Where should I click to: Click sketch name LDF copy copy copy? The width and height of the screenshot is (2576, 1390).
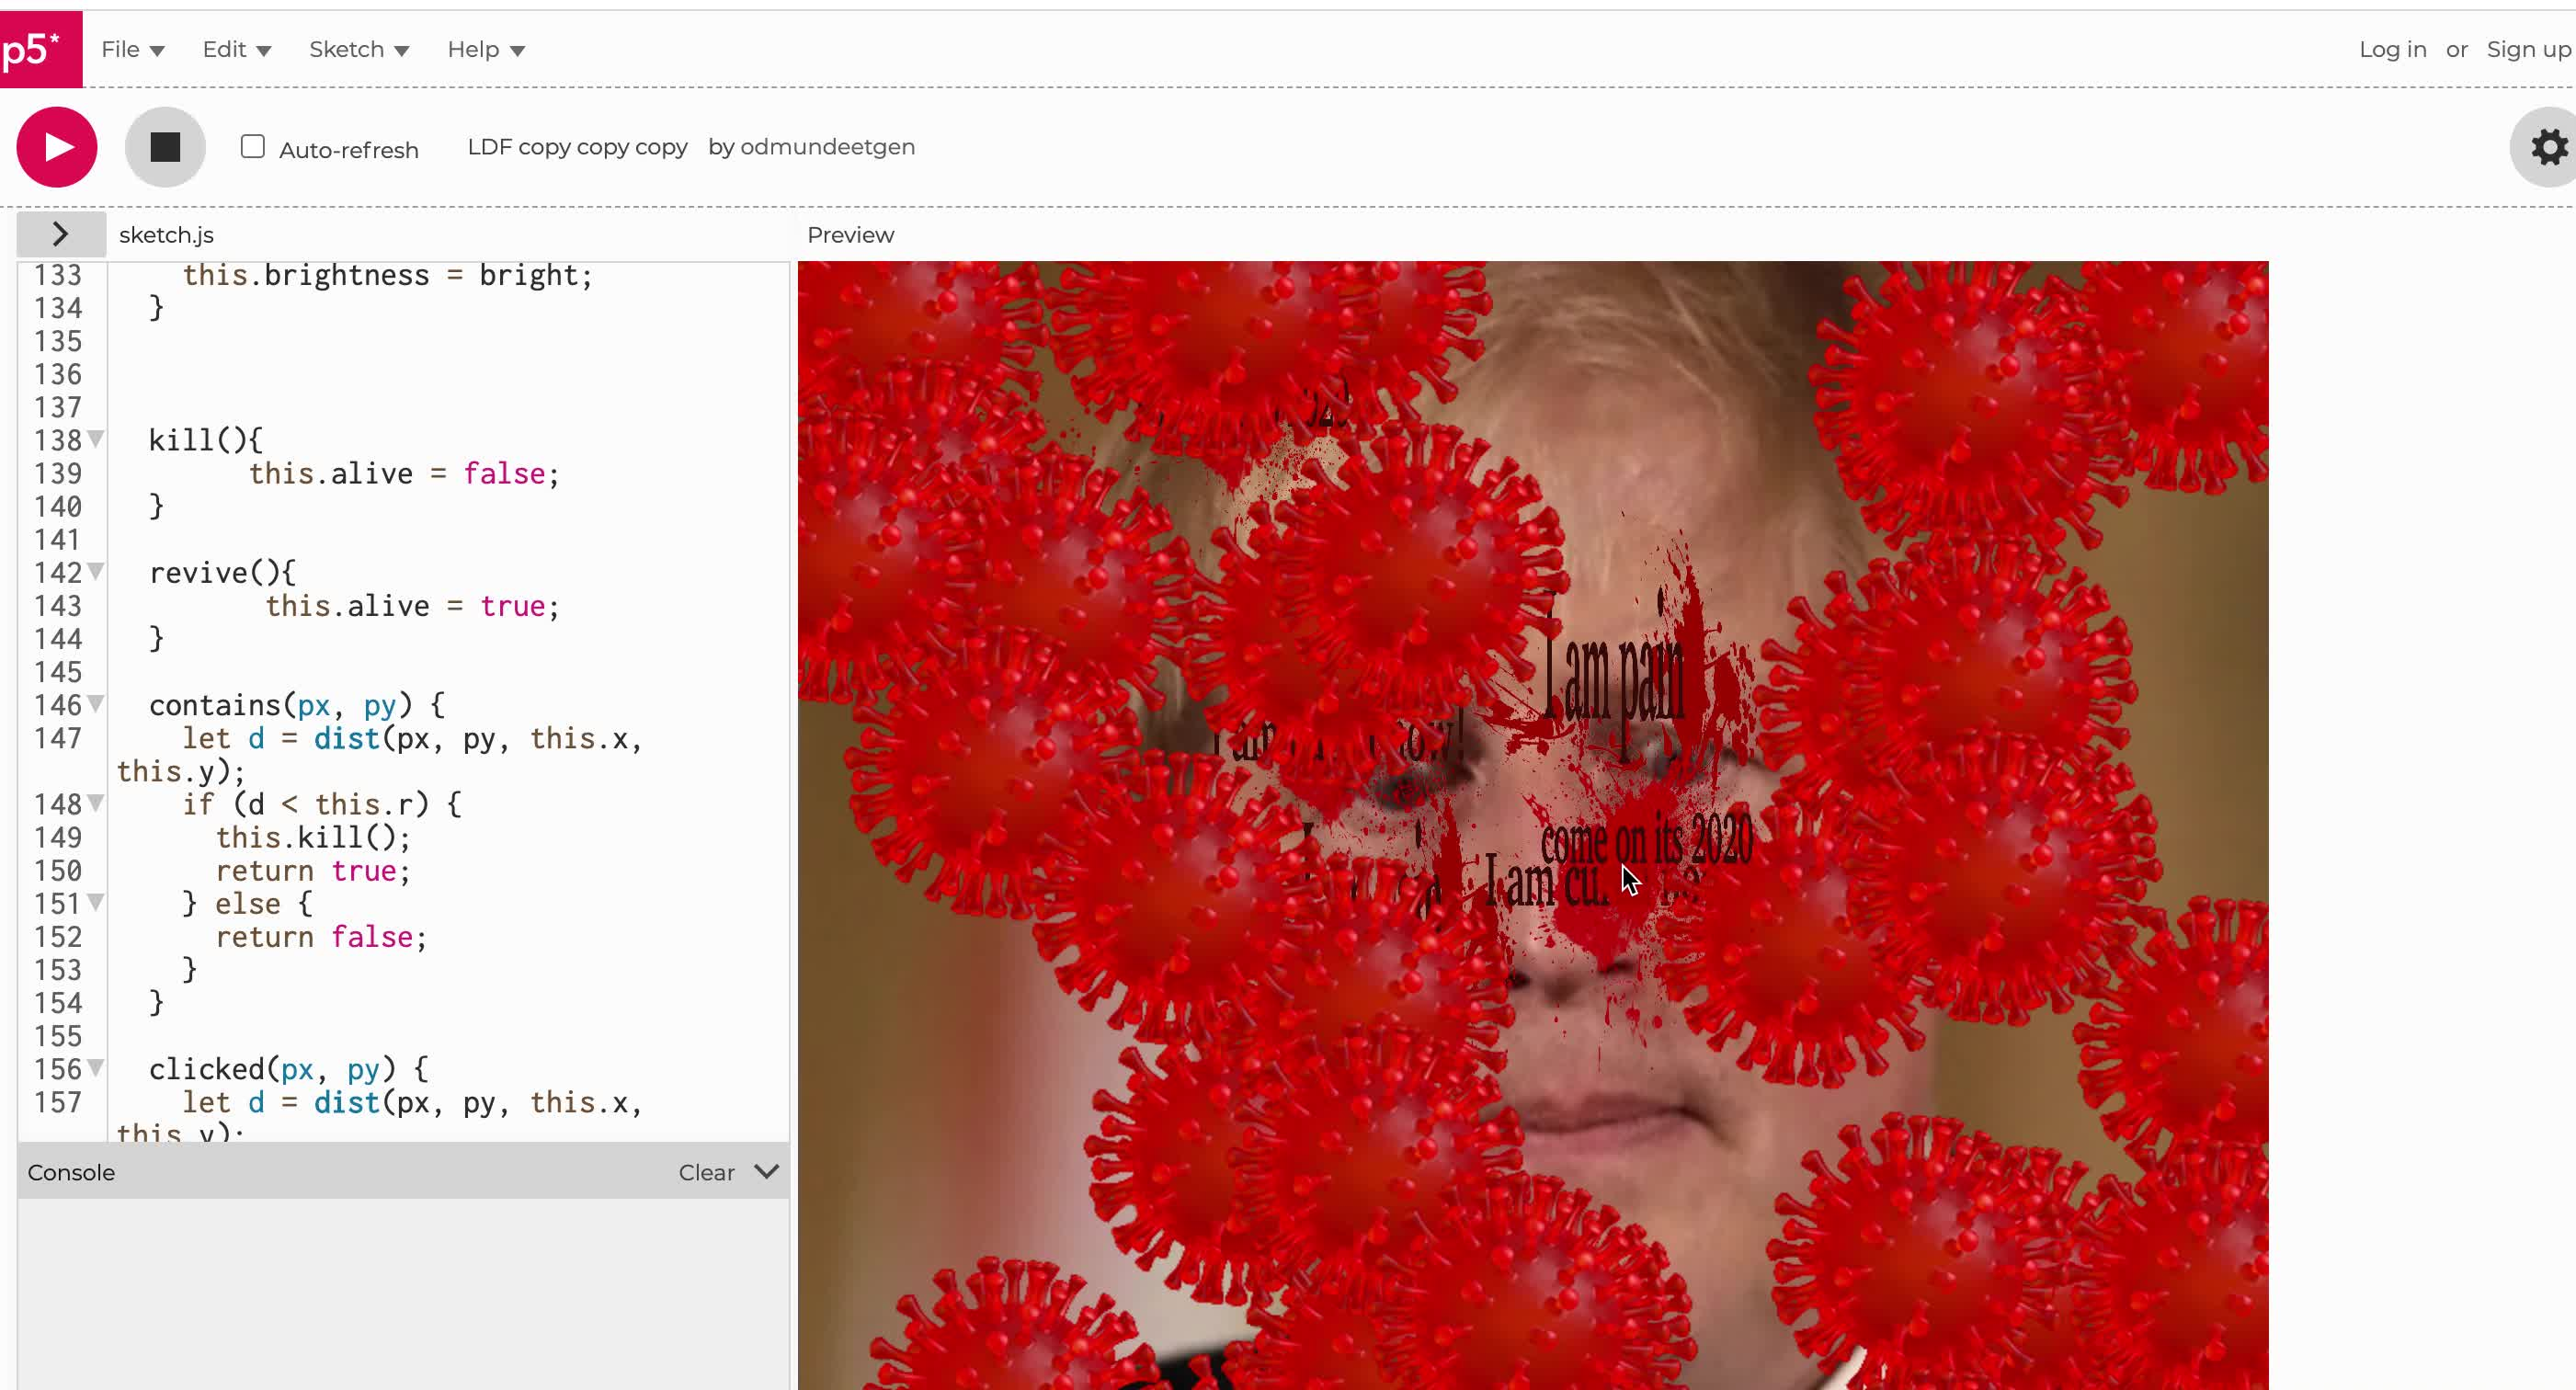[x=577, y=147]
